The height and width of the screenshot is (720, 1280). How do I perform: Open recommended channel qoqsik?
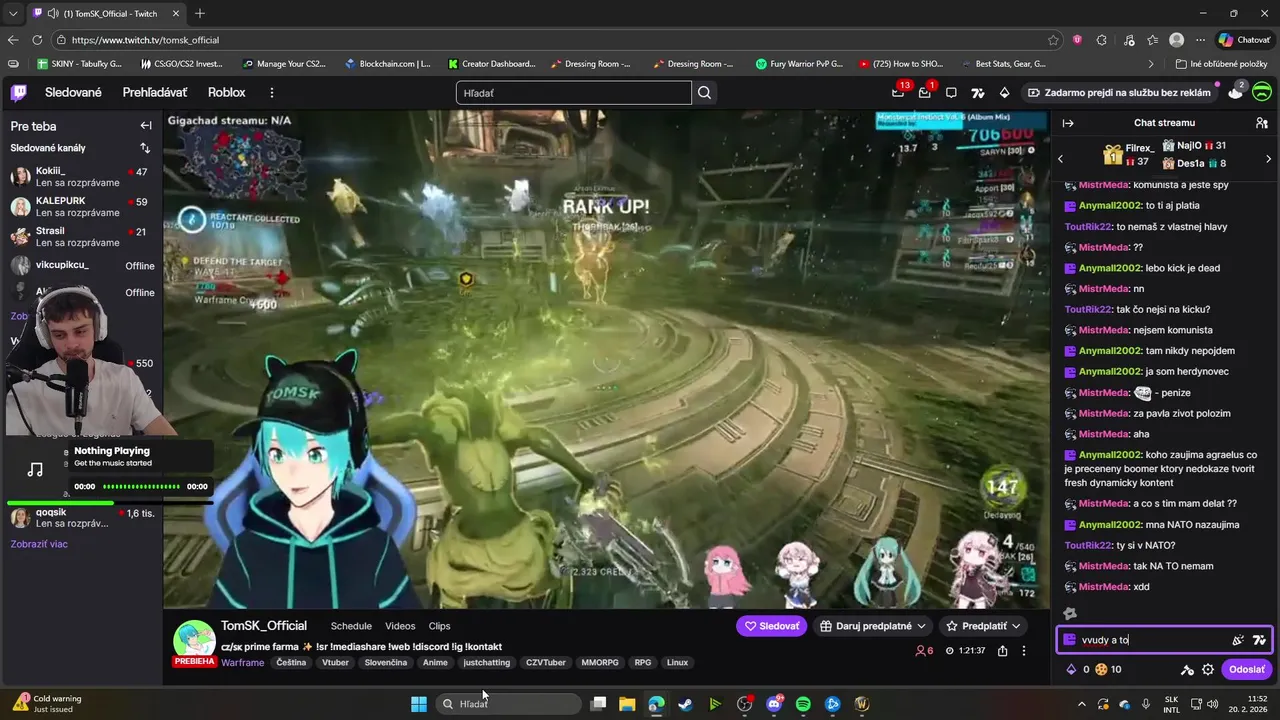pyautogui.click(x=81, y=518)
